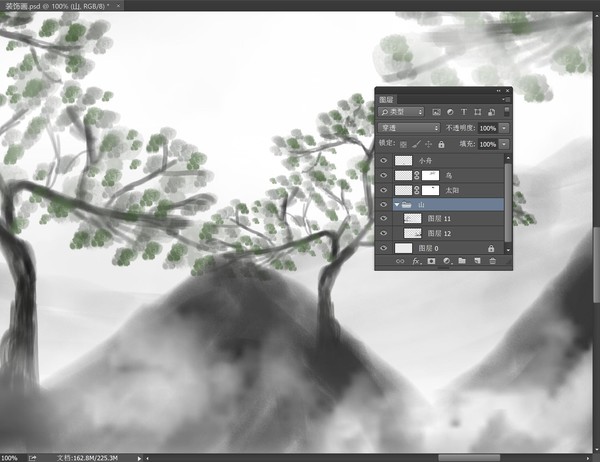Viewport: 600px width, 462px height.
Task: Click the 图层 0 thumbnail
Action: (403, 248)
